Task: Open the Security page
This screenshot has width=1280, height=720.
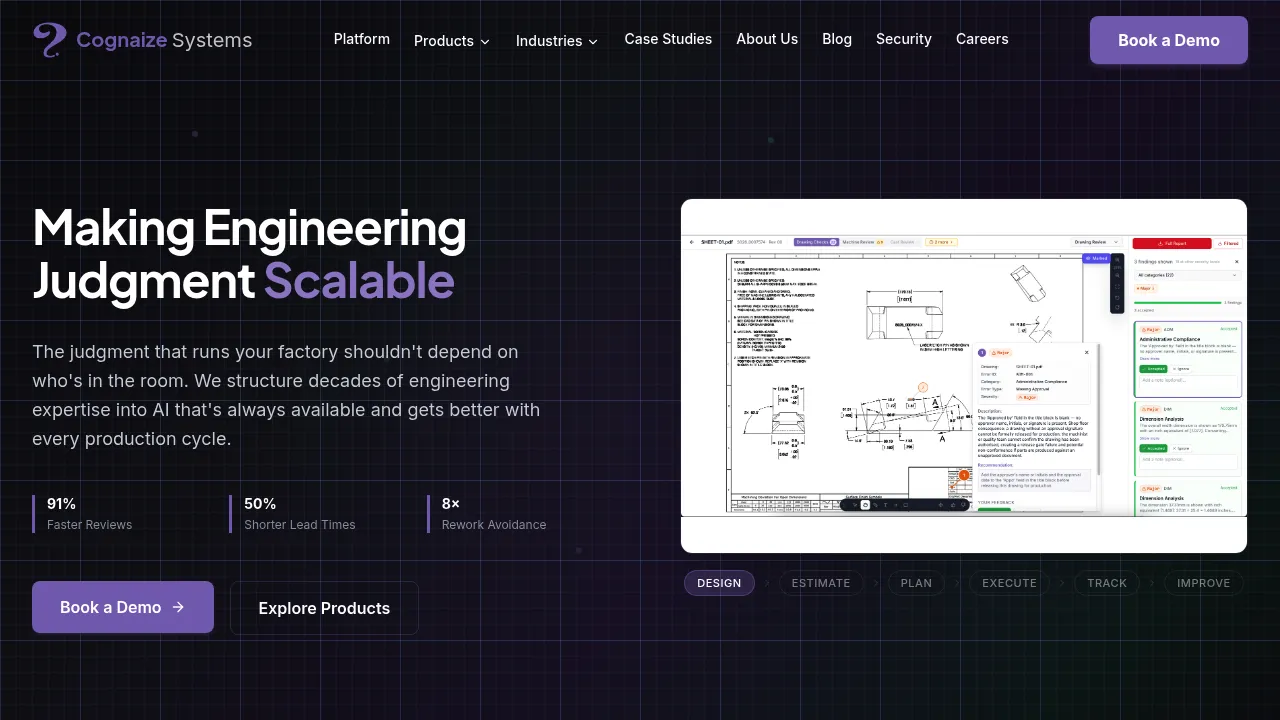Action: pos(904,39)
